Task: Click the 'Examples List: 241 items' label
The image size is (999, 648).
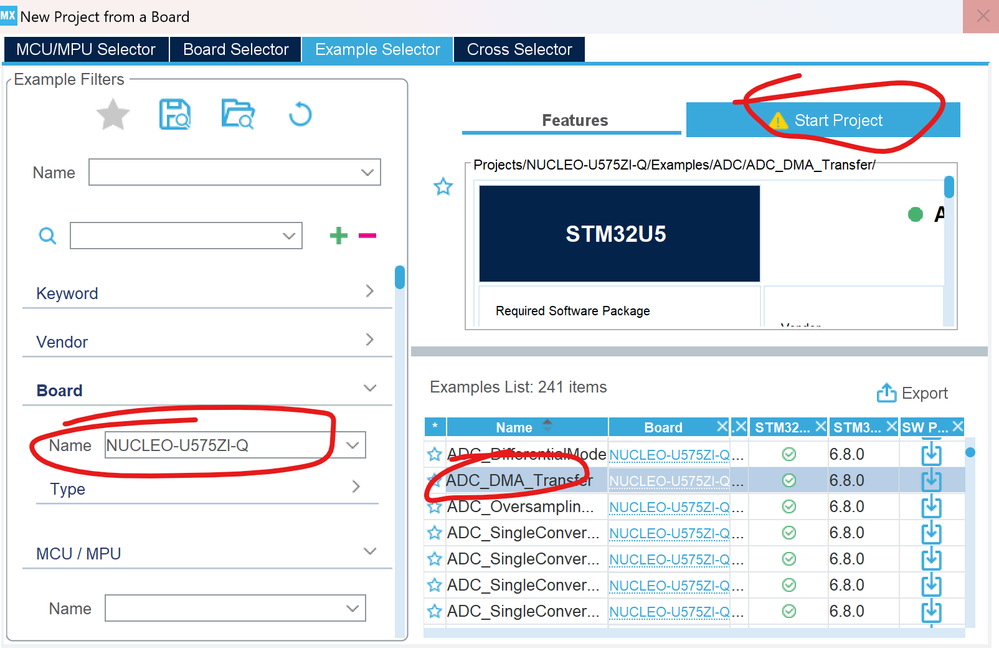Action: [x=518, y=387]
